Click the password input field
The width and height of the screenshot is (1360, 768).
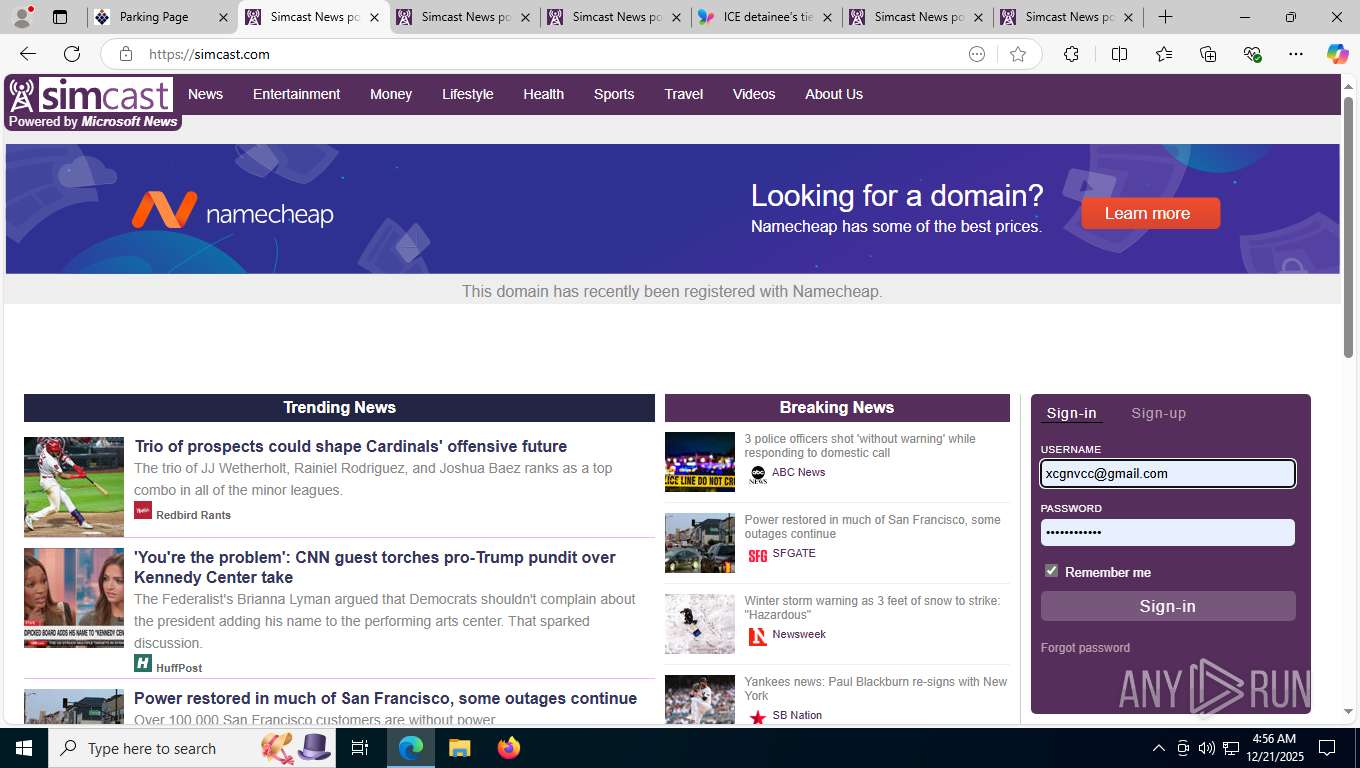[1167, 532]
